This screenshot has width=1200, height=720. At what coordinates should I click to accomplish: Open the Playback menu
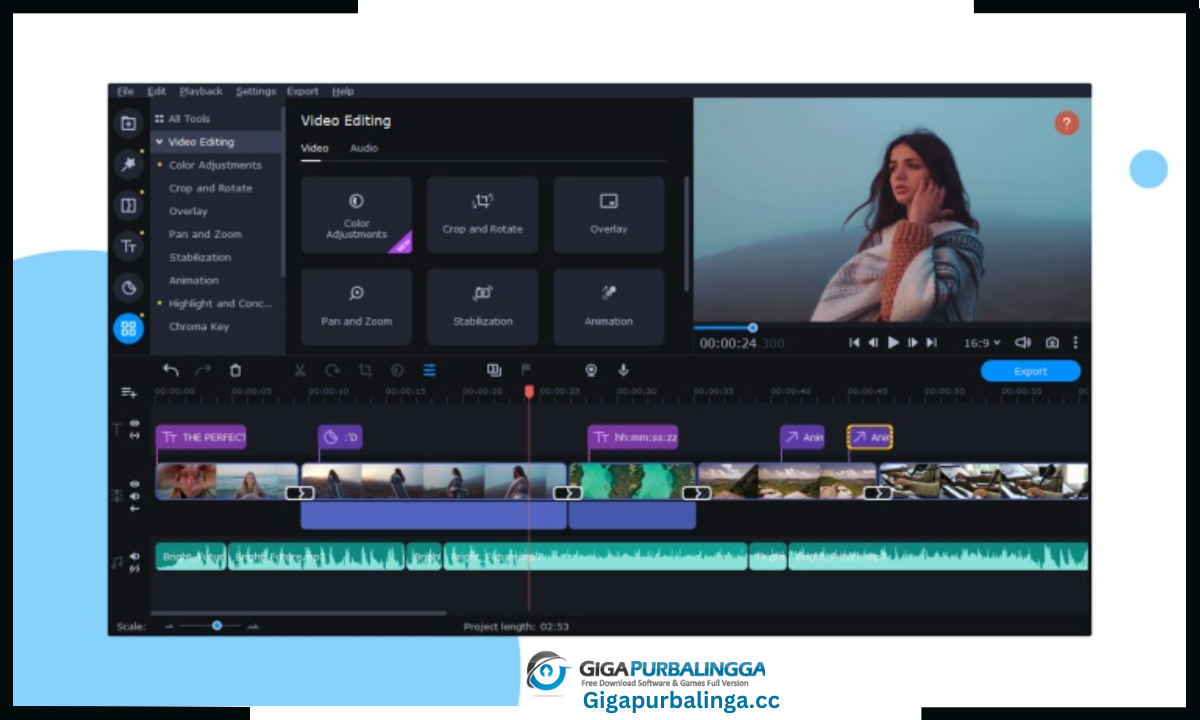point(201,91)
